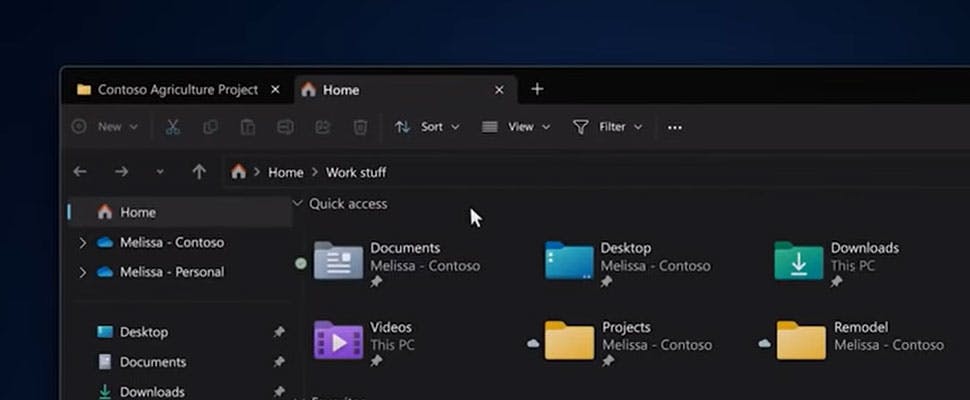Viewport: 970px width, 400px height.
Task: Click pin icon under Documents tile
Action: point(376,282)
